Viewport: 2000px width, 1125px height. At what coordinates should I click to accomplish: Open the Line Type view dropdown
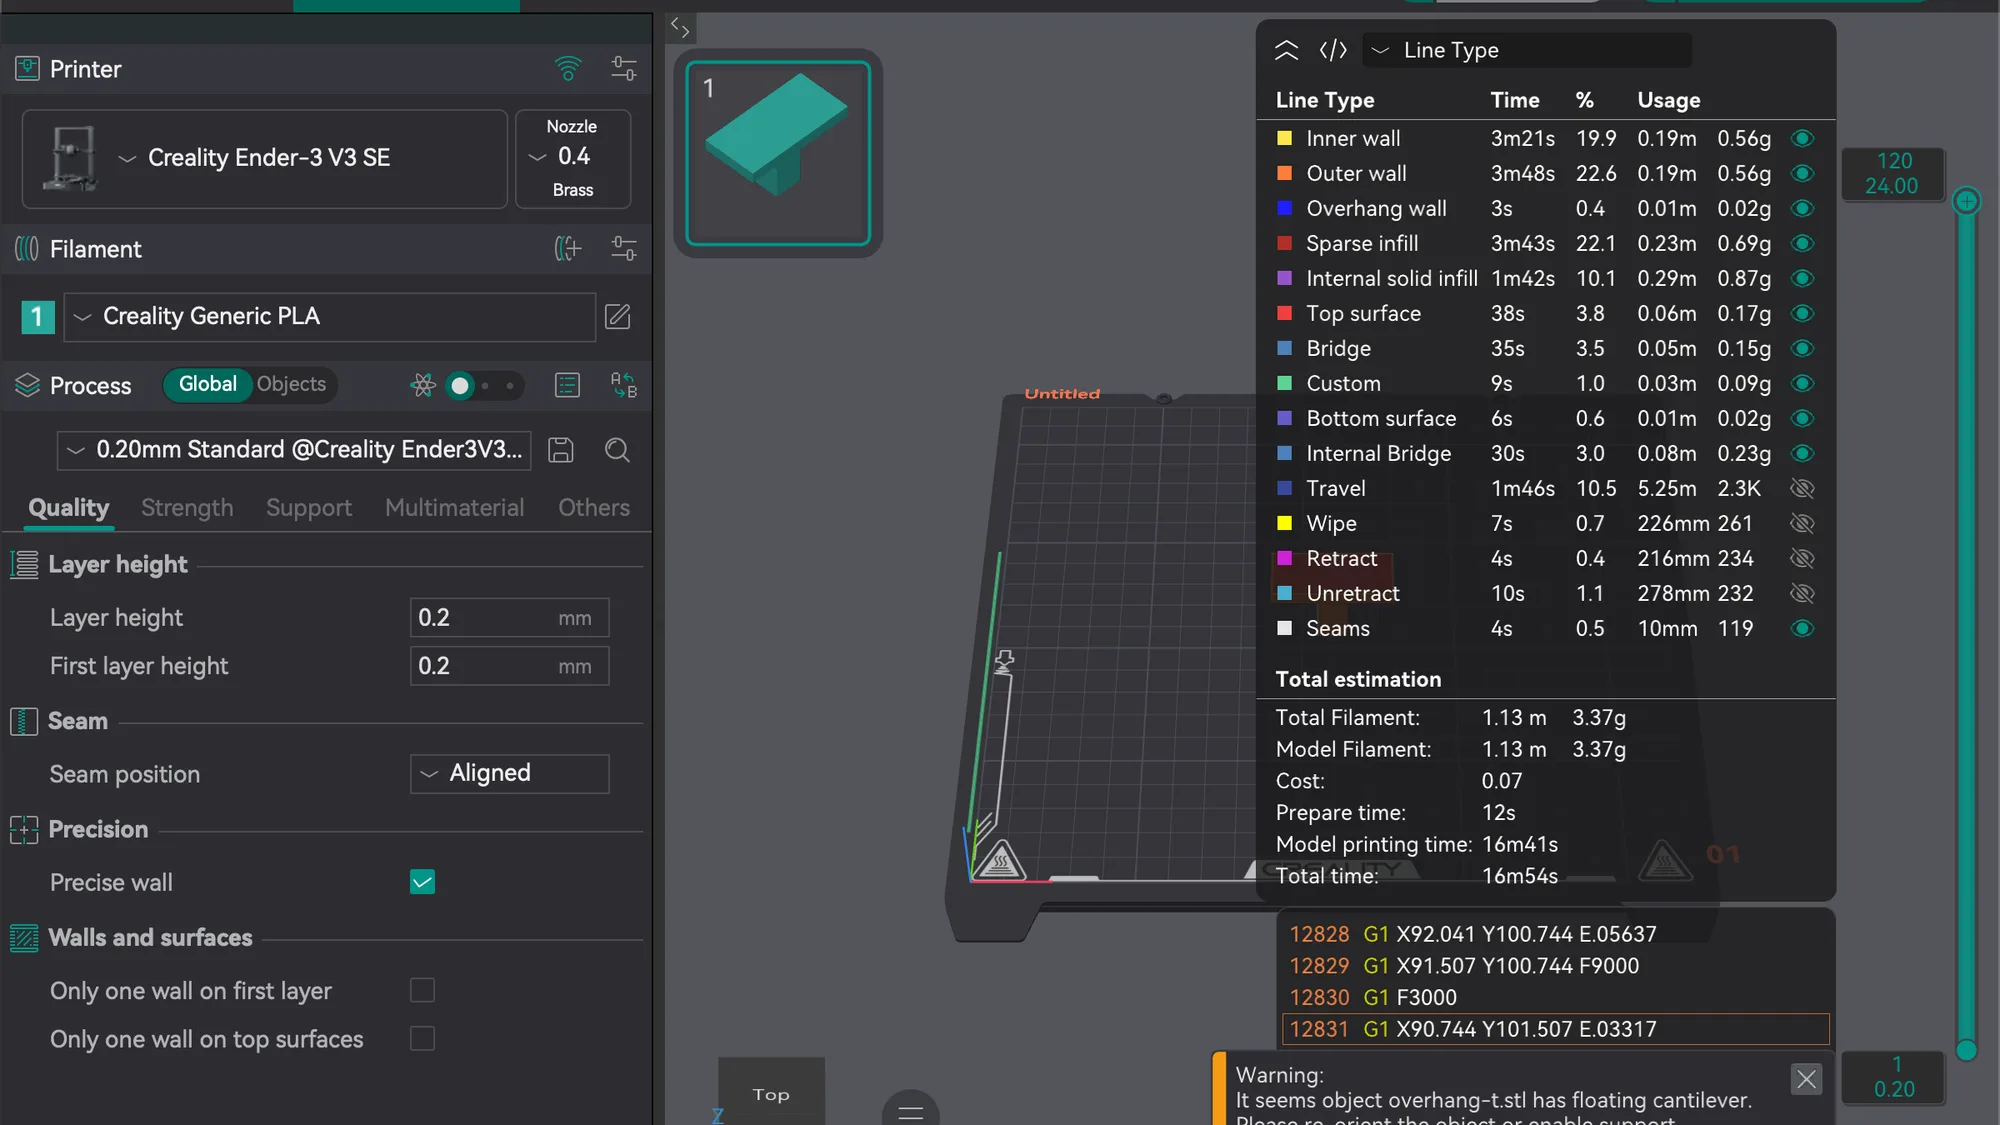(x=1527, y=50)
